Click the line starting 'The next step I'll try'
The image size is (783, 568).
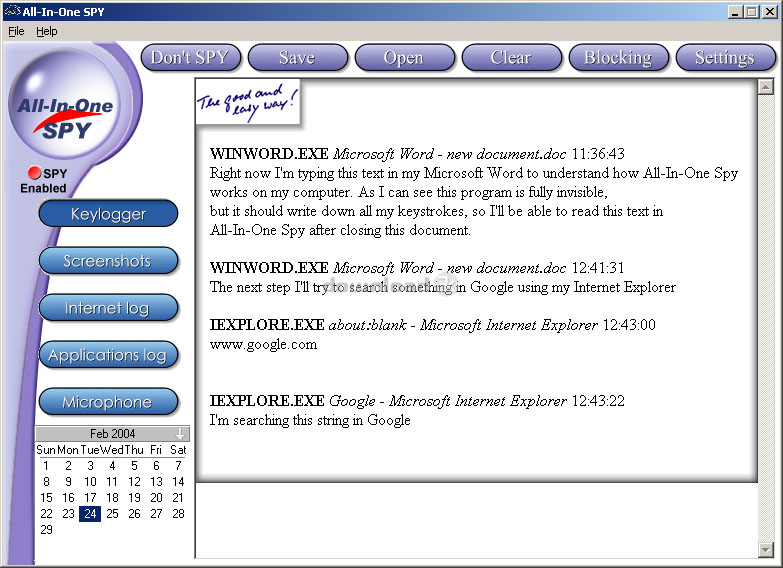442,287
